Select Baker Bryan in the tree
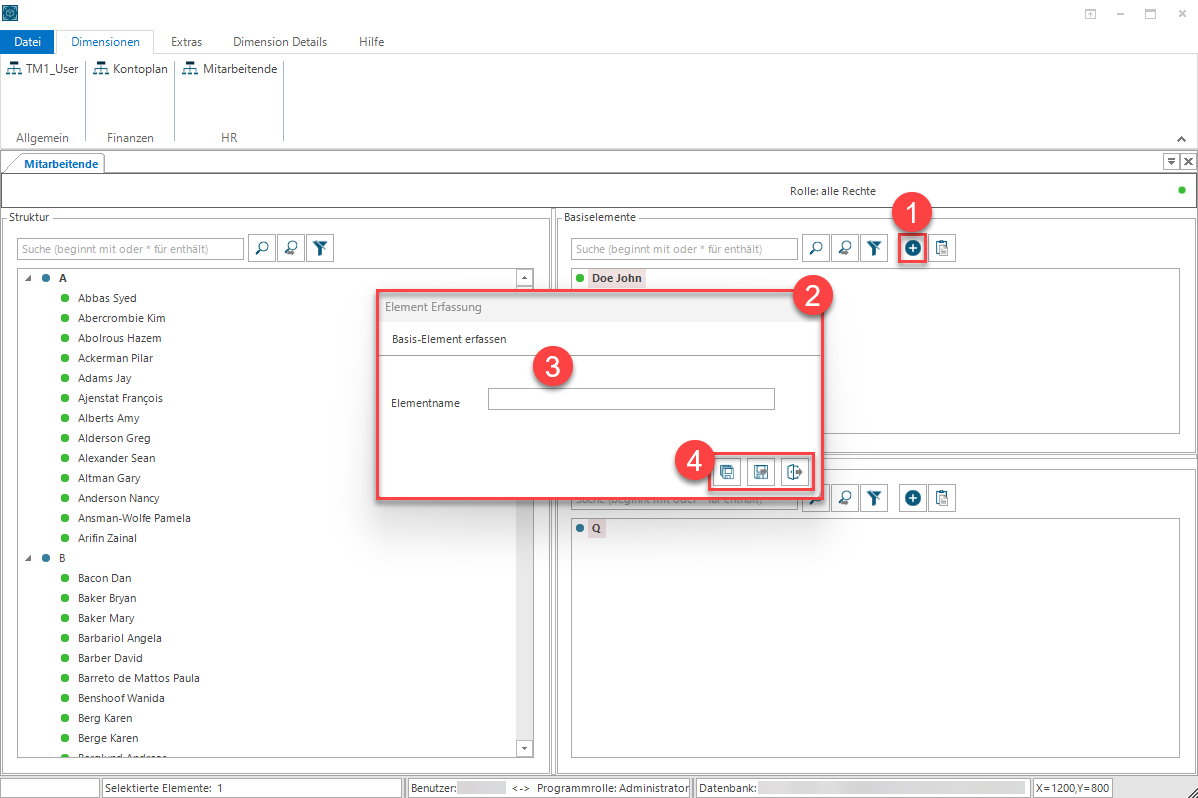The image size is (1198, 798). (107, 598)
